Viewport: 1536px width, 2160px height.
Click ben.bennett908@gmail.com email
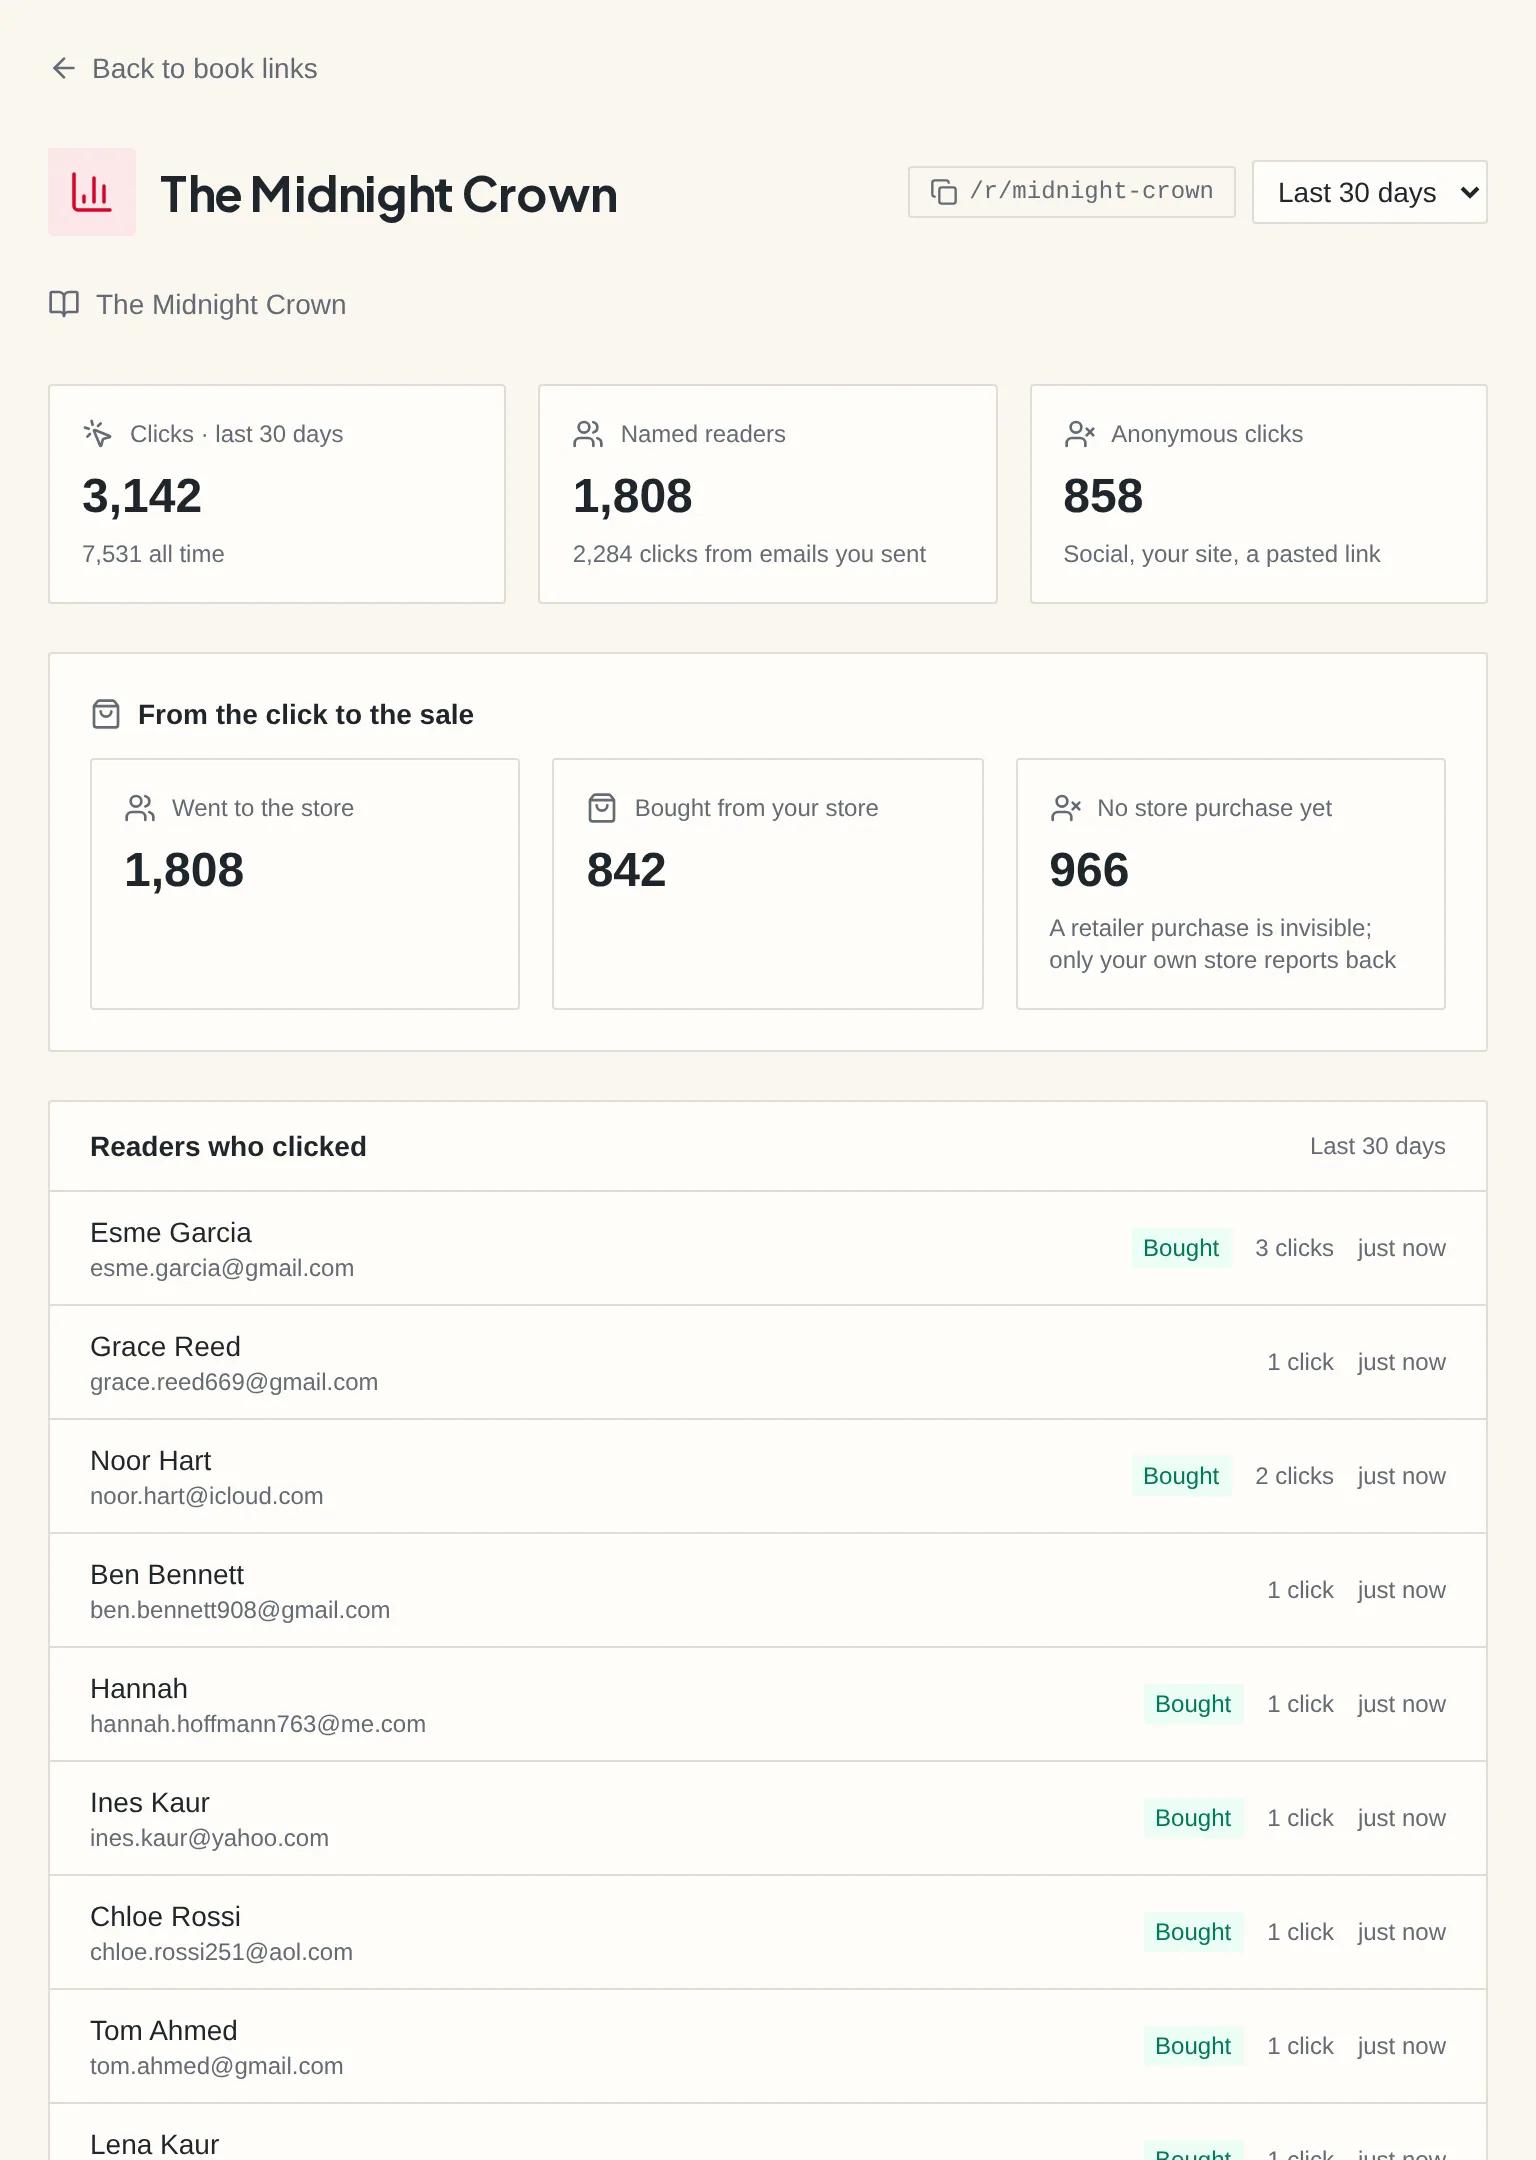point(240,1610)
